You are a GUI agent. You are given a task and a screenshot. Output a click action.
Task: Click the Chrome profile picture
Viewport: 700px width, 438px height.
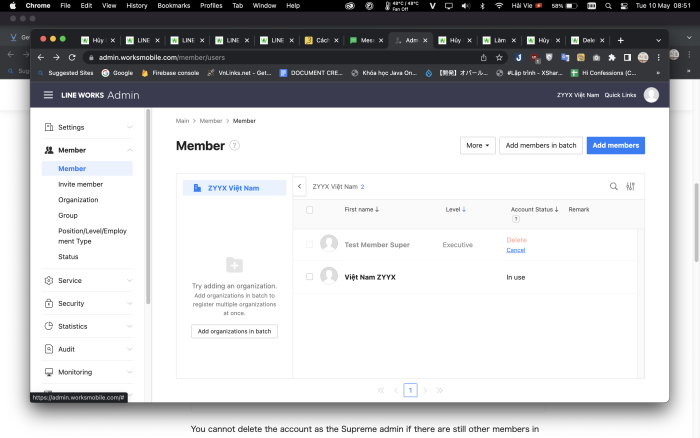tap(643, 58)
